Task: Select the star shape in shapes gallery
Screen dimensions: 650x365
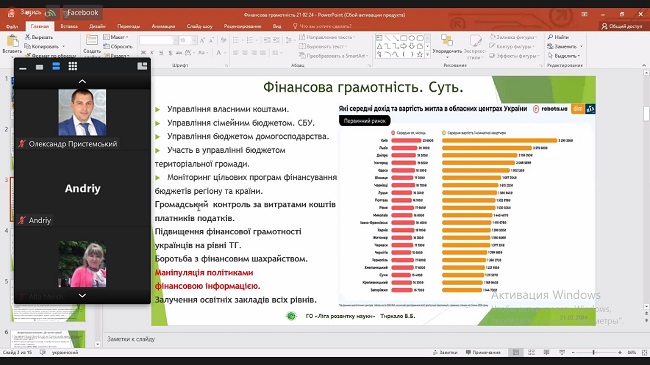Action: [x=420, y=54]
